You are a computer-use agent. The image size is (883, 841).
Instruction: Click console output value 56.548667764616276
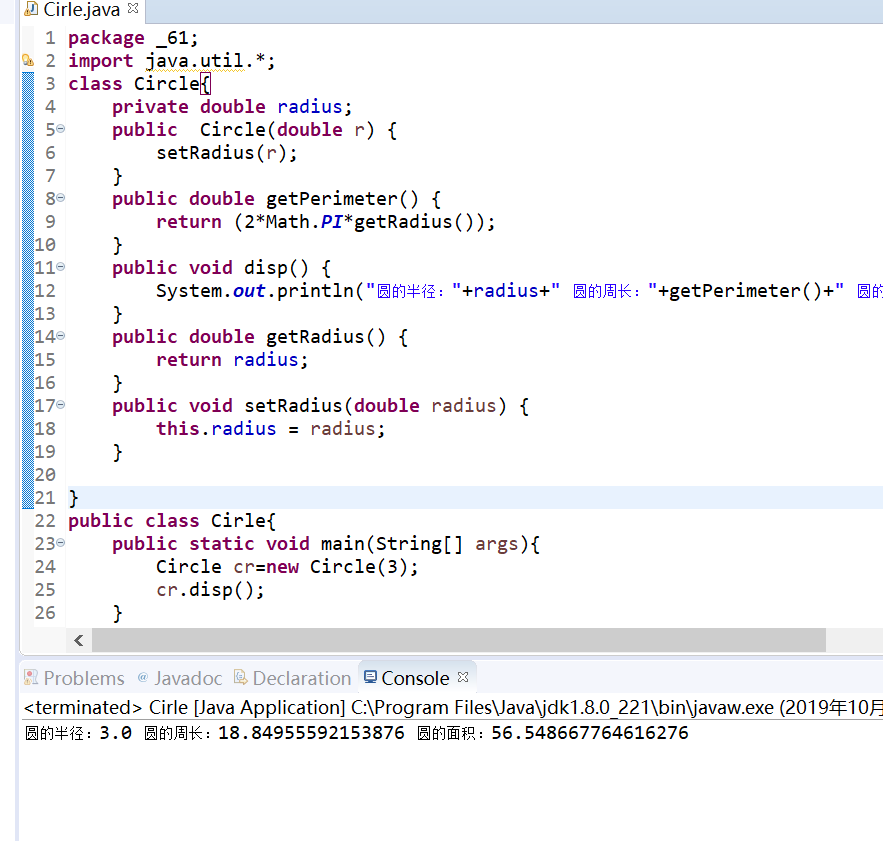tap(590, 733)
